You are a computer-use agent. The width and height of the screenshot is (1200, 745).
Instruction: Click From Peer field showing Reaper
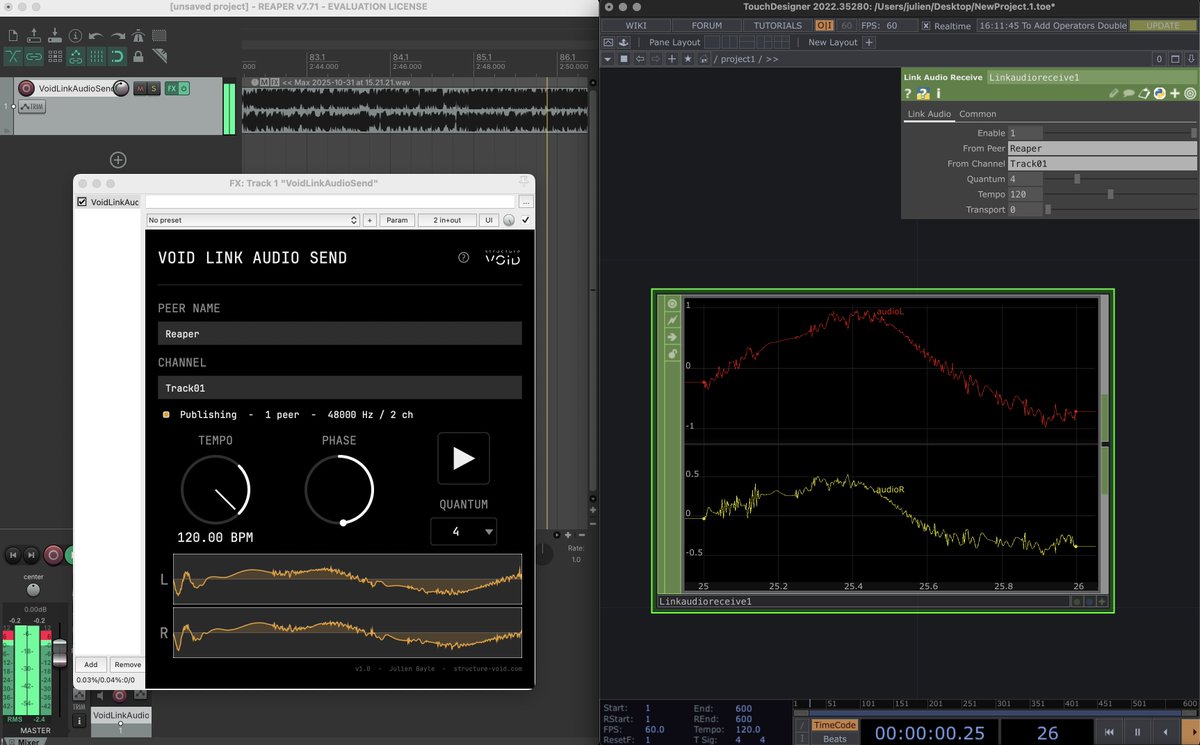[x=1102, y=148]
